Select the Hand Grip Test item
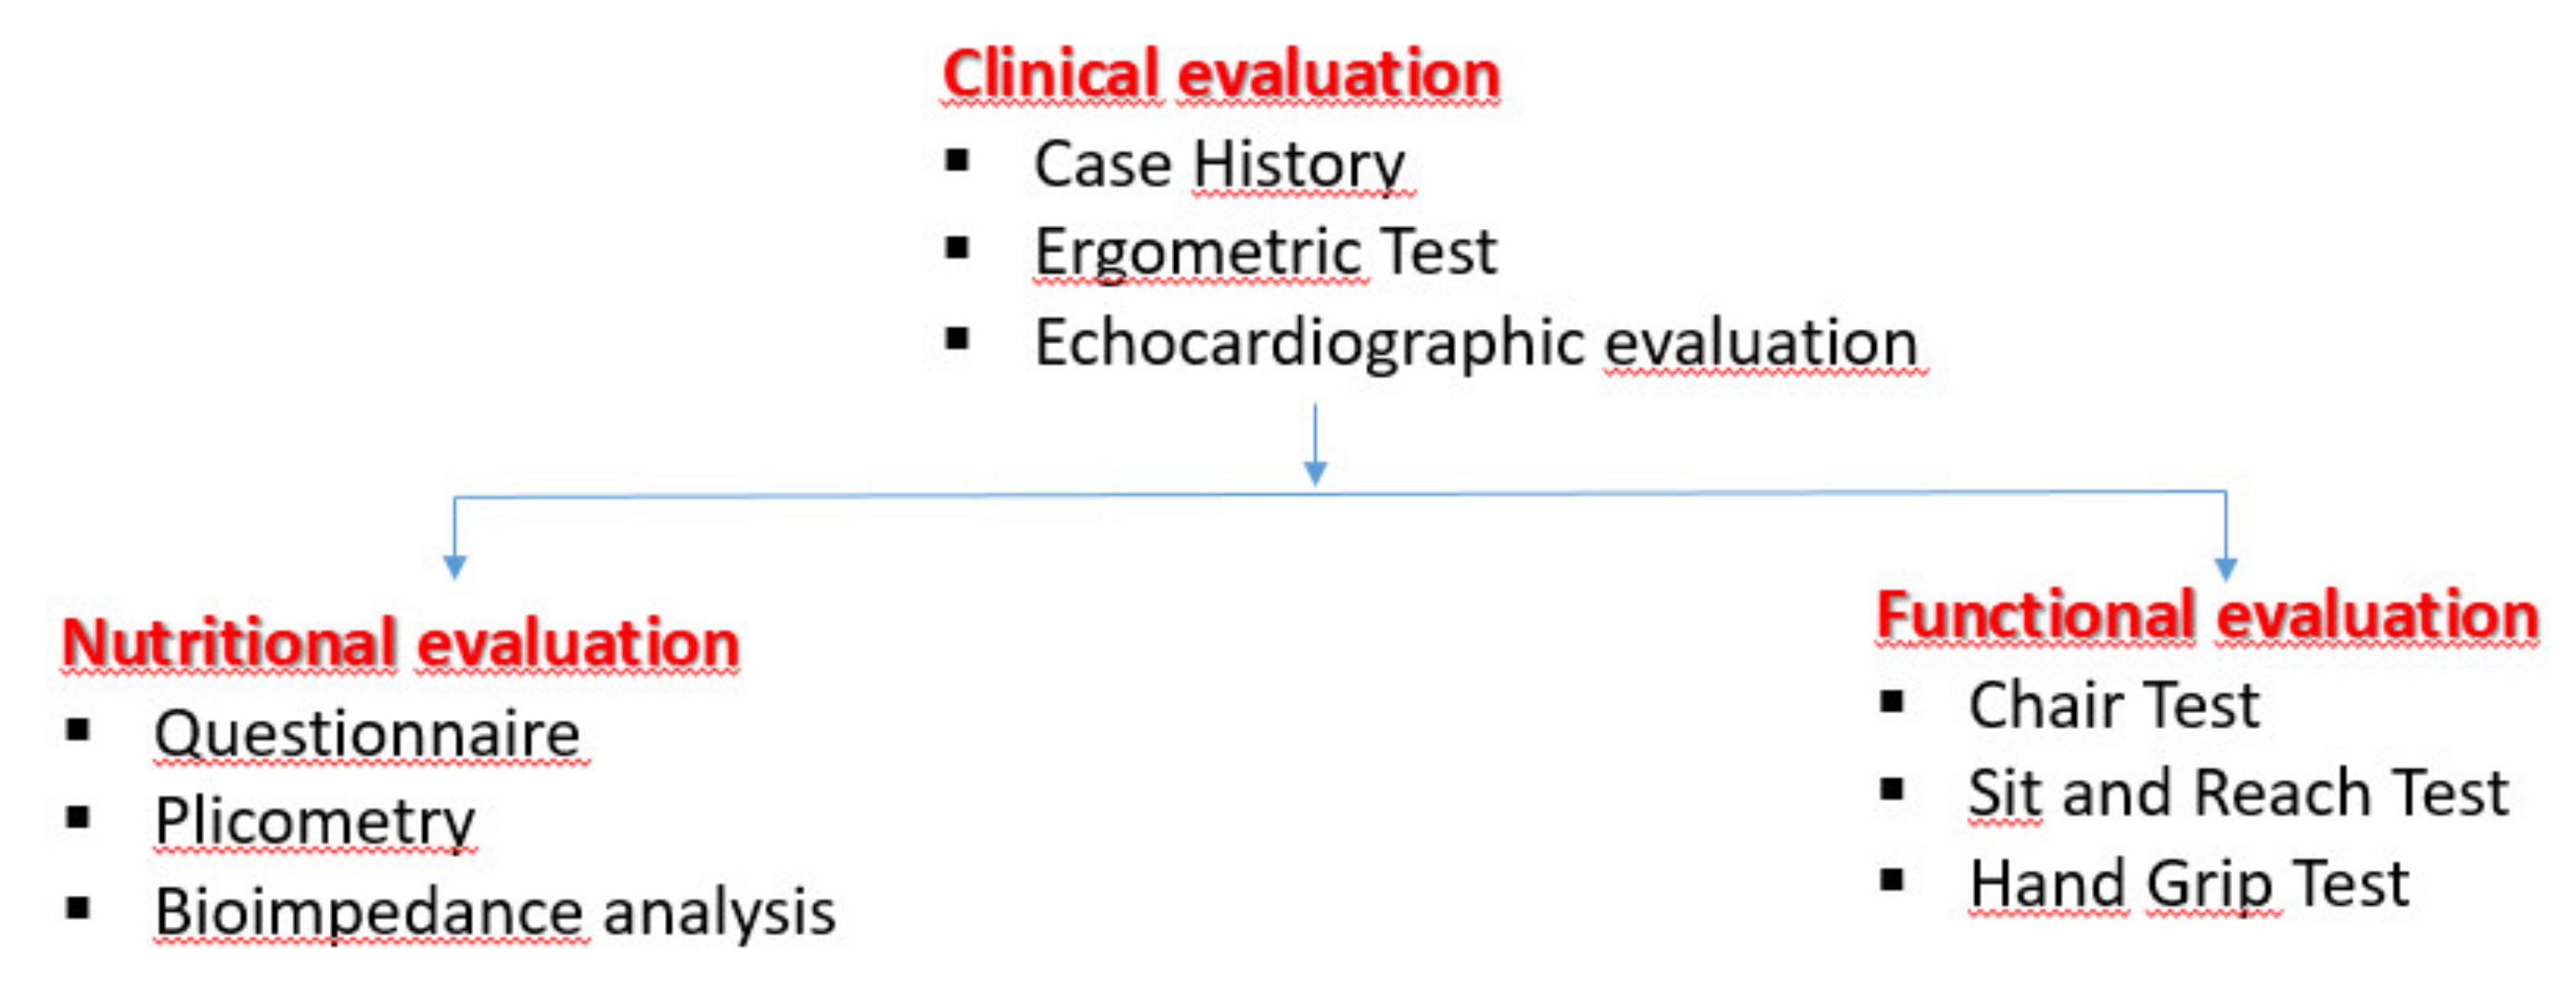Screen dimensions: 2576x993 pyautogui.click(x=2188, y=884)
